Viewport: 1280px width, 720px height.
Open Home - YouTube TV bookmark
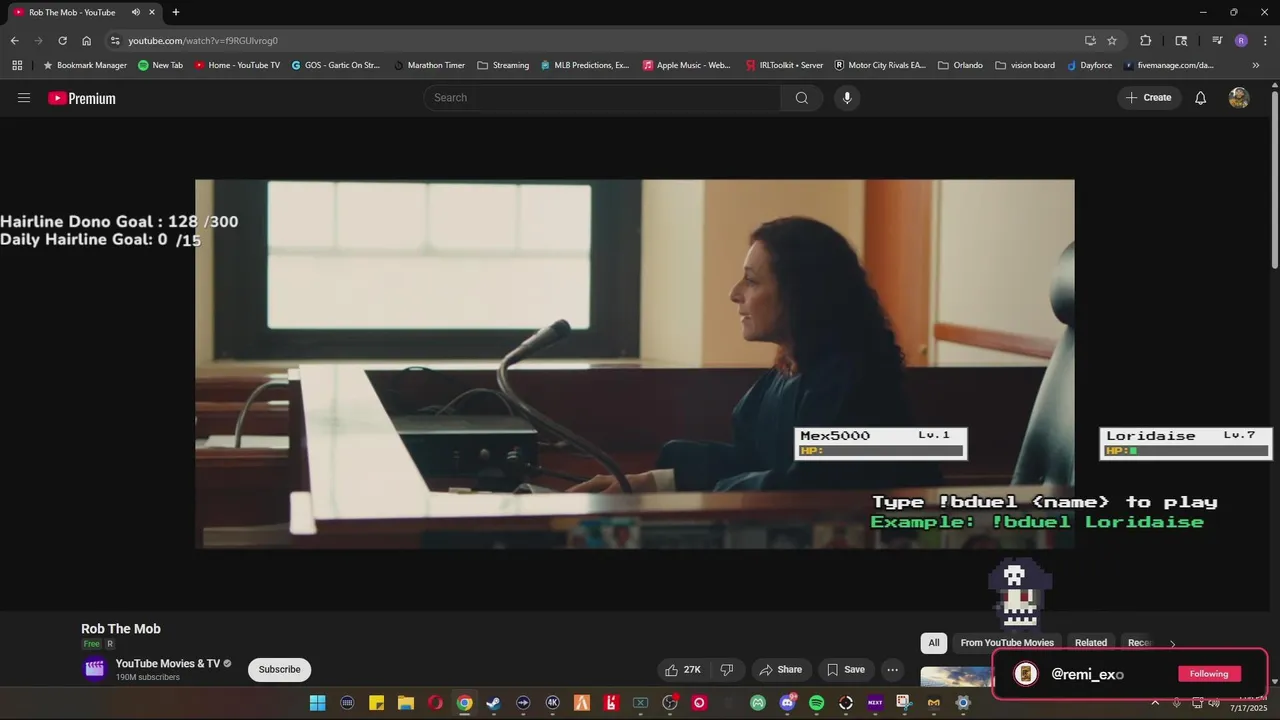[x=237, y=65]
